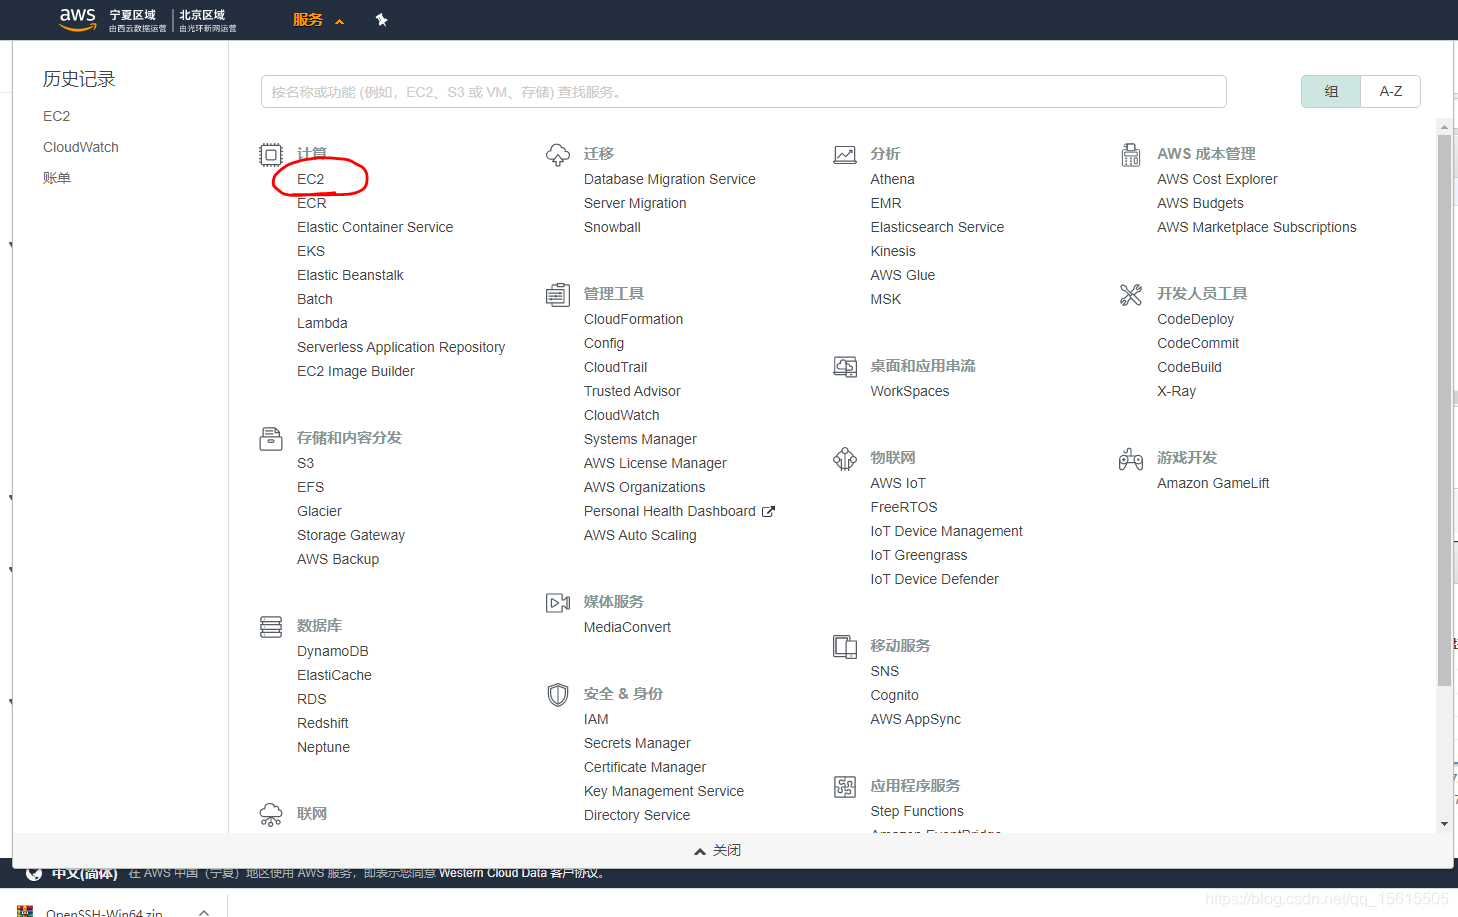Open Systems Manager
Image resolution: width=1458 pixels, height=917 pixels.
[x=640, y=439]
